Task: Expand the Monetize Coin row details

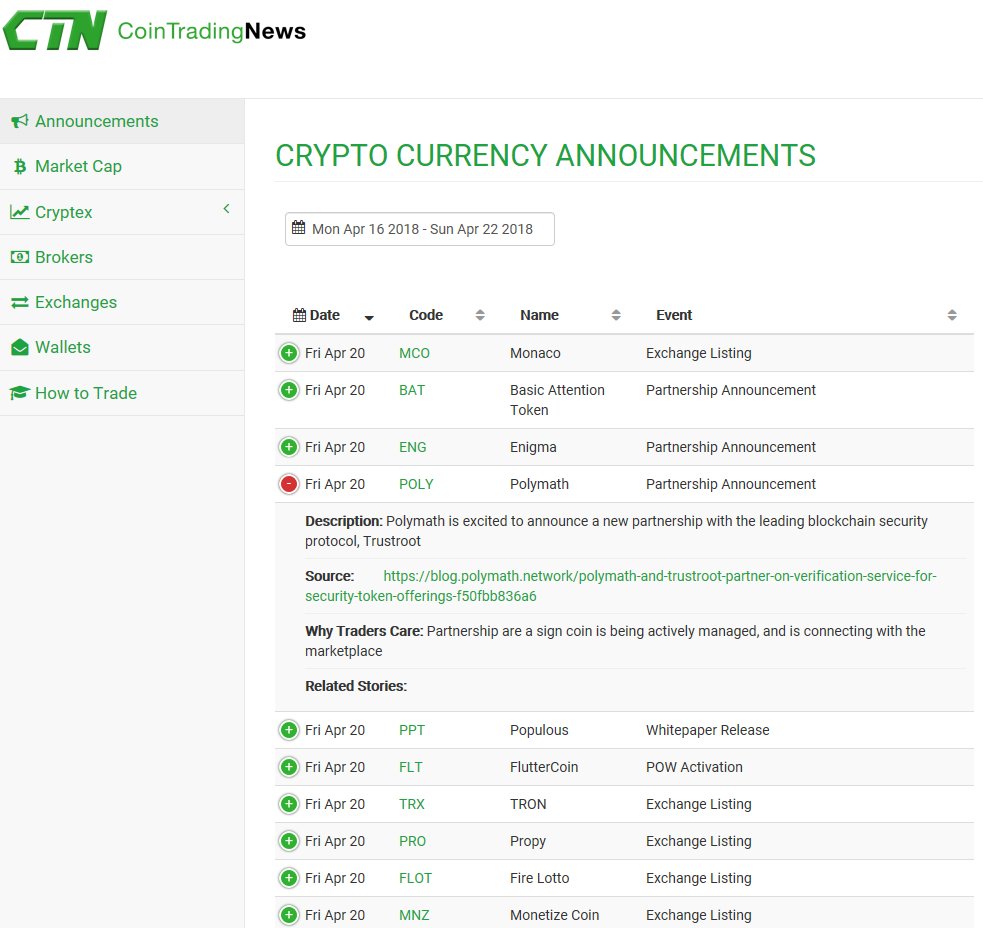Action: click(289, 915)
